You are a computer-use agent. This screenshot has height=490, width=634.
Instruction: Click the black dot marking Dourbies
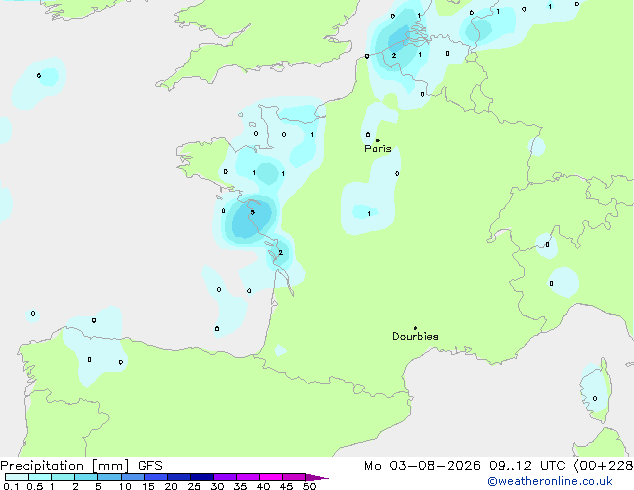(x=415, y=328)
